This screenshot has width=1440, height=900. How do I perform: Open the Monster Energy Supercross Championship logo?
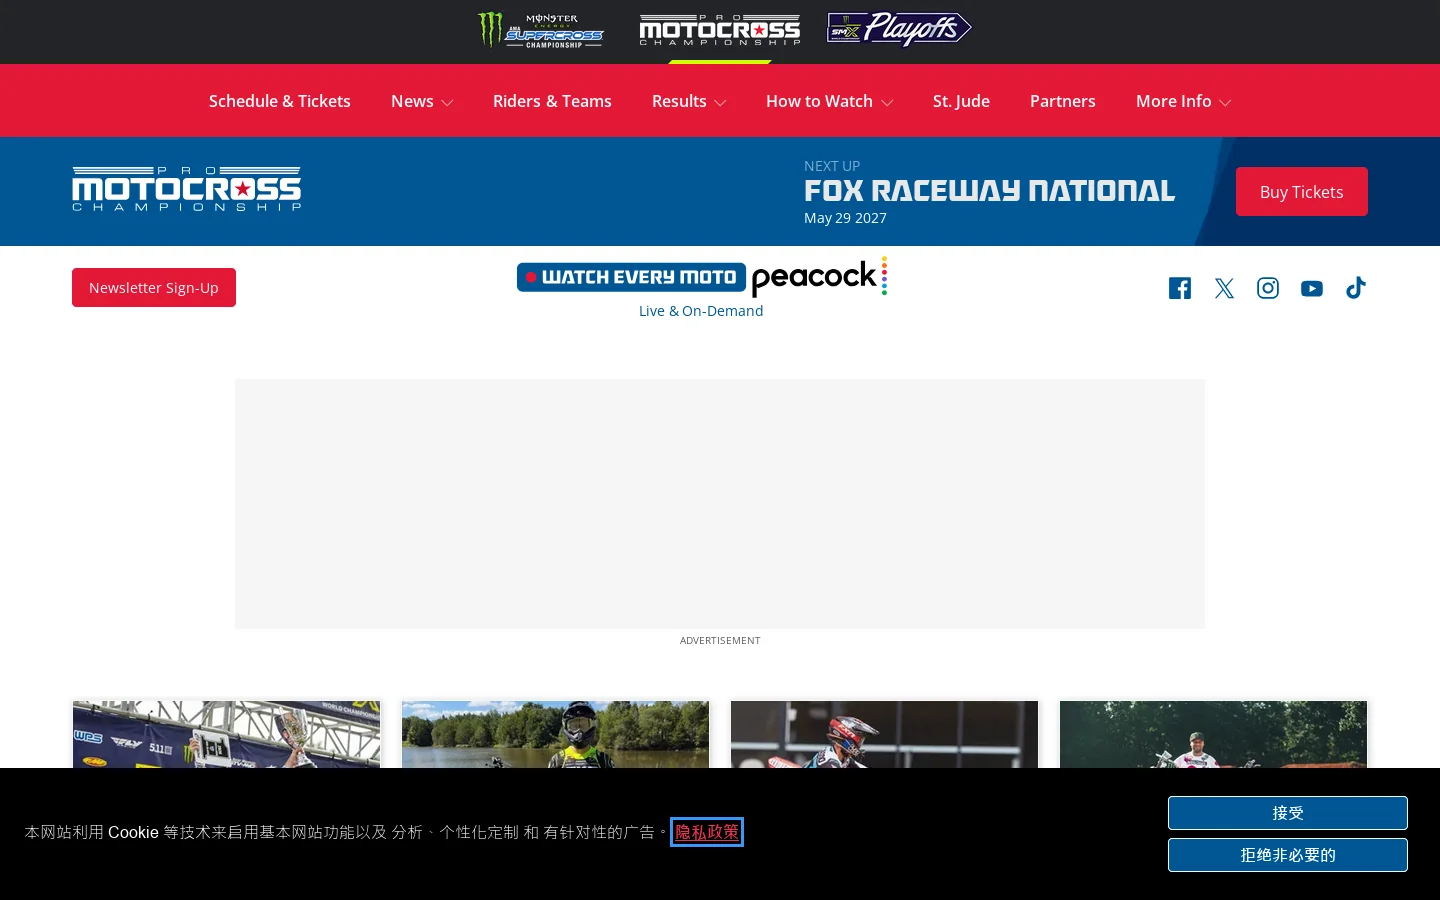[540, 30]
